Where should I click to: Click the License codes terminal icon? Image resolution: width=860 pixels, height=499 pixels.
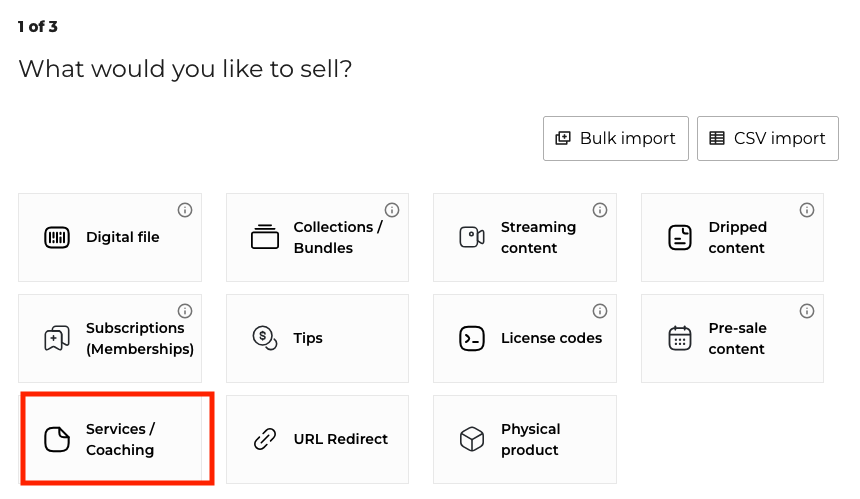(471, 339)
